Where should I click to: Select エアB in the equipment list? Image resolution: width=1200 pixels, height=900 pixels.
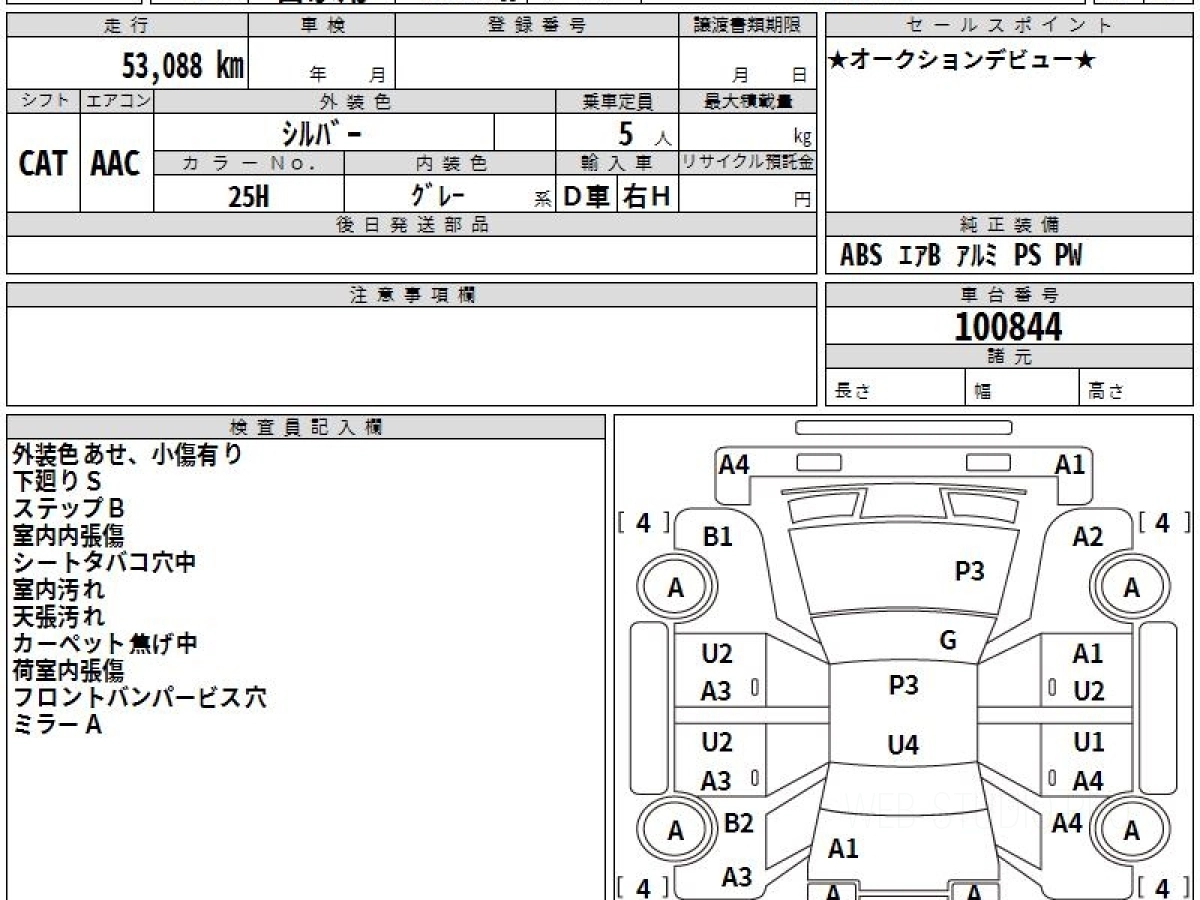coord(920,256)
